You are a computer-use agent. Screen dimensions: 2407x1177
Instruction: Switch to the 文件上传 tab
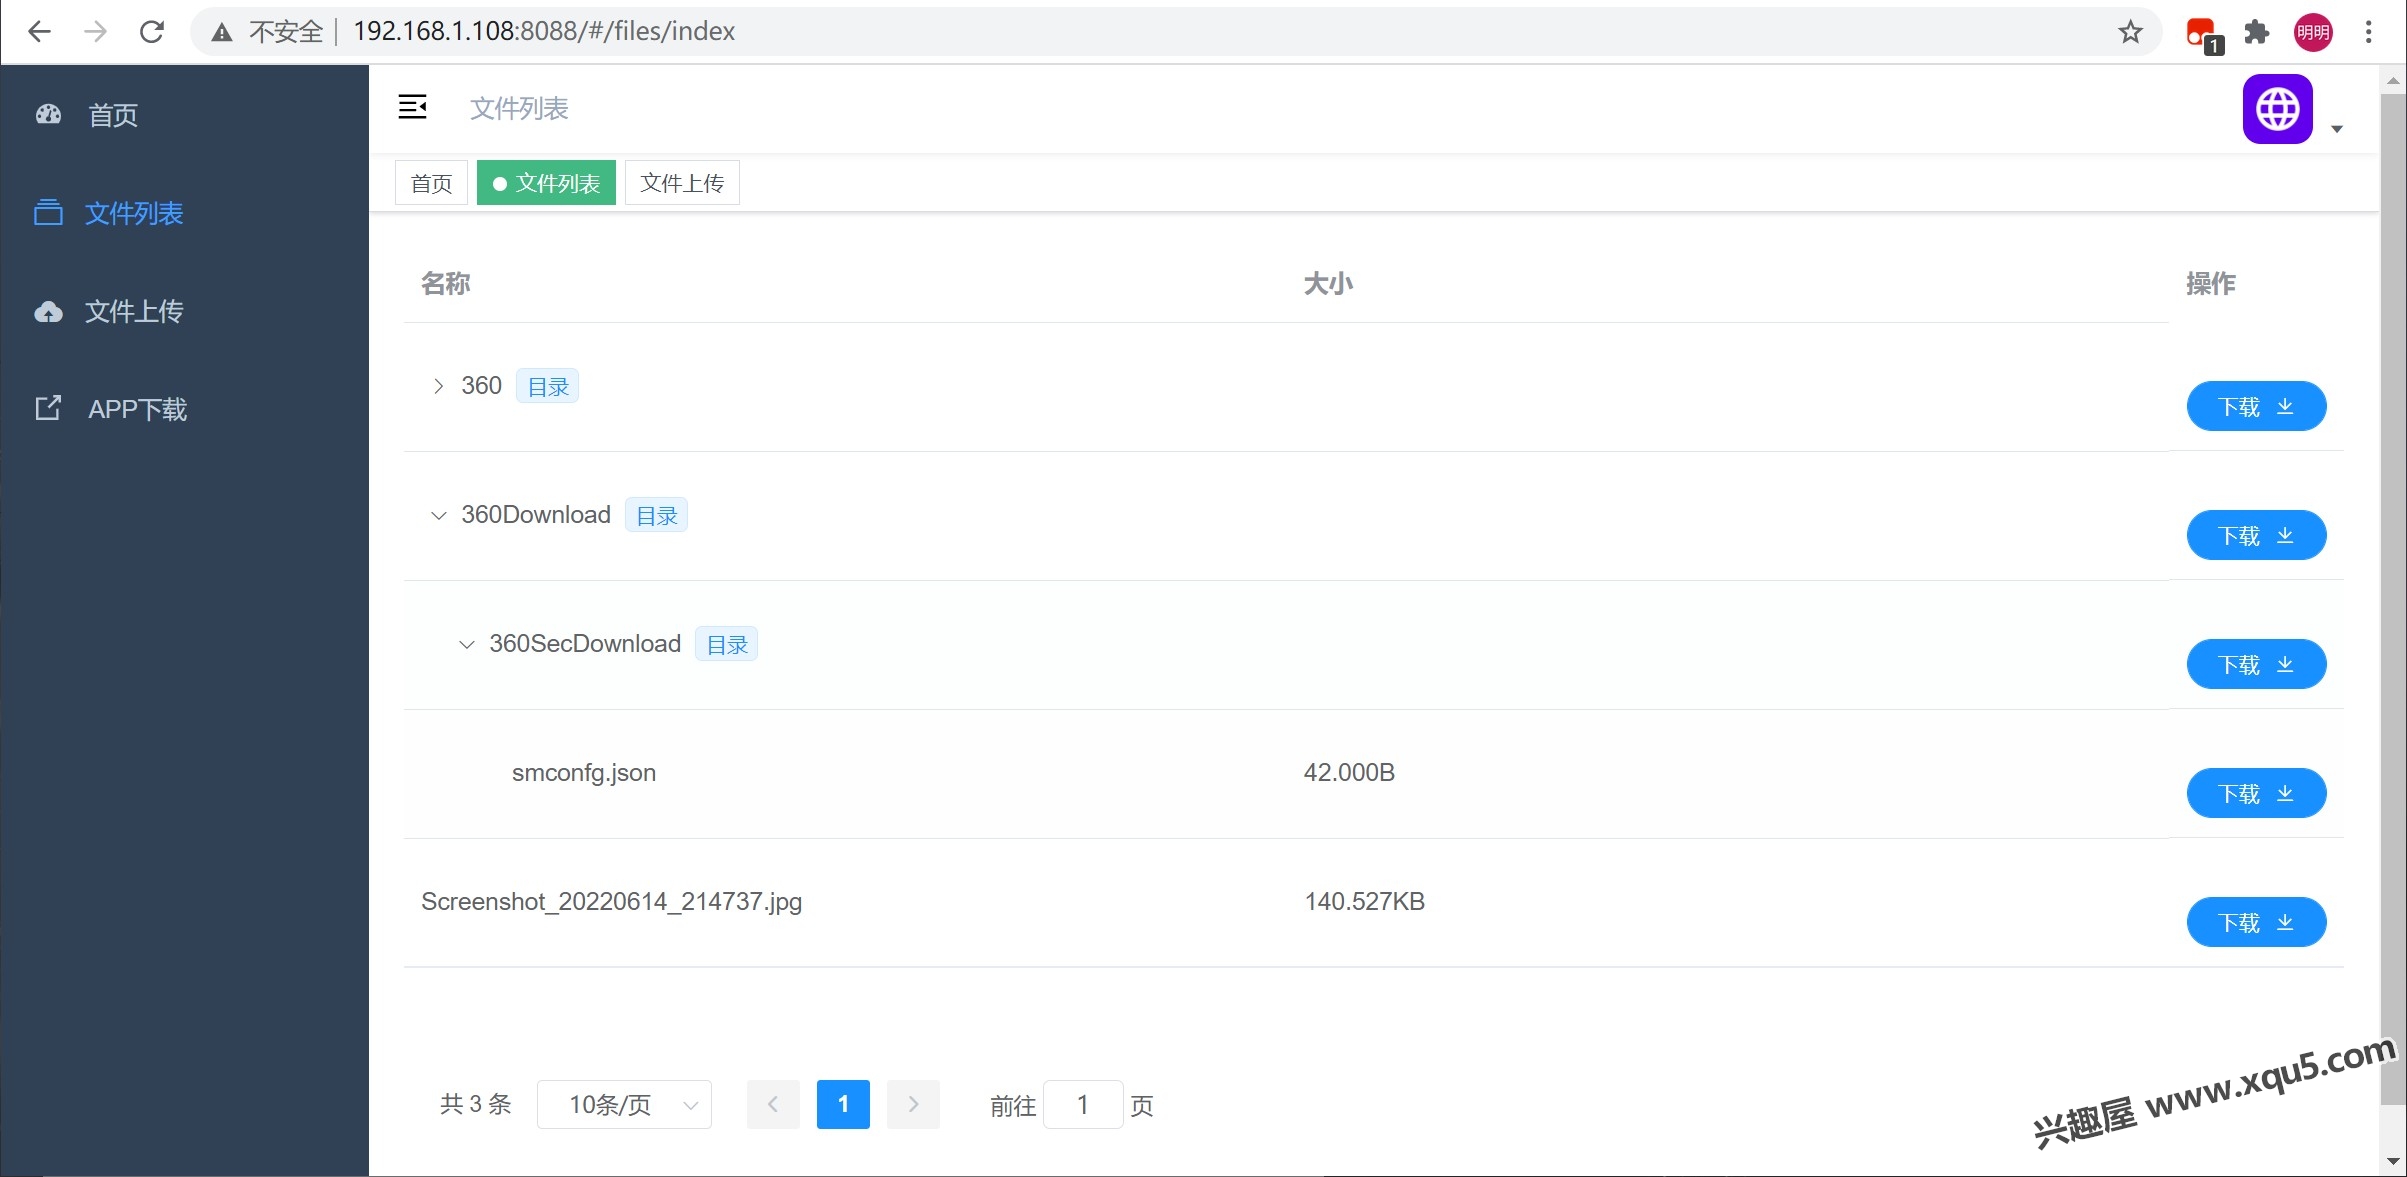point(682,183)
